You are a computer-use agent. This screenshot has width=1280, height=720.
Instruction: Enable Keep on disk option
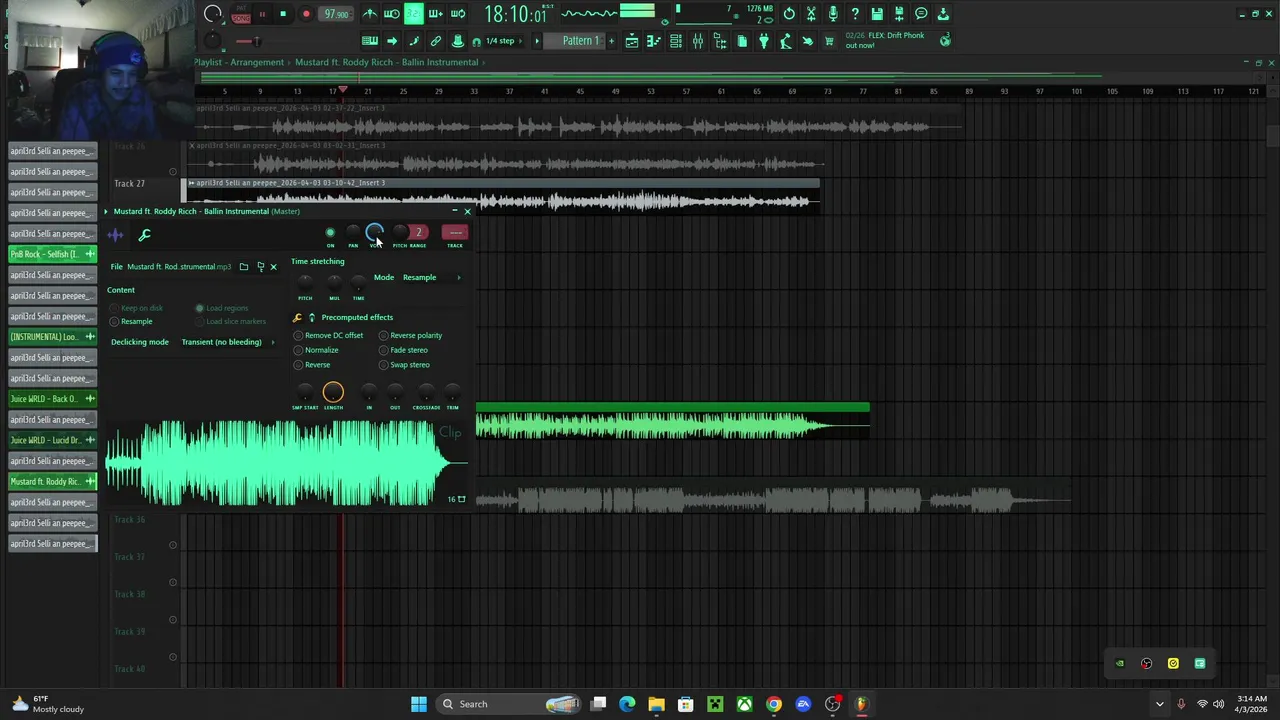click(x=138, y=308)
